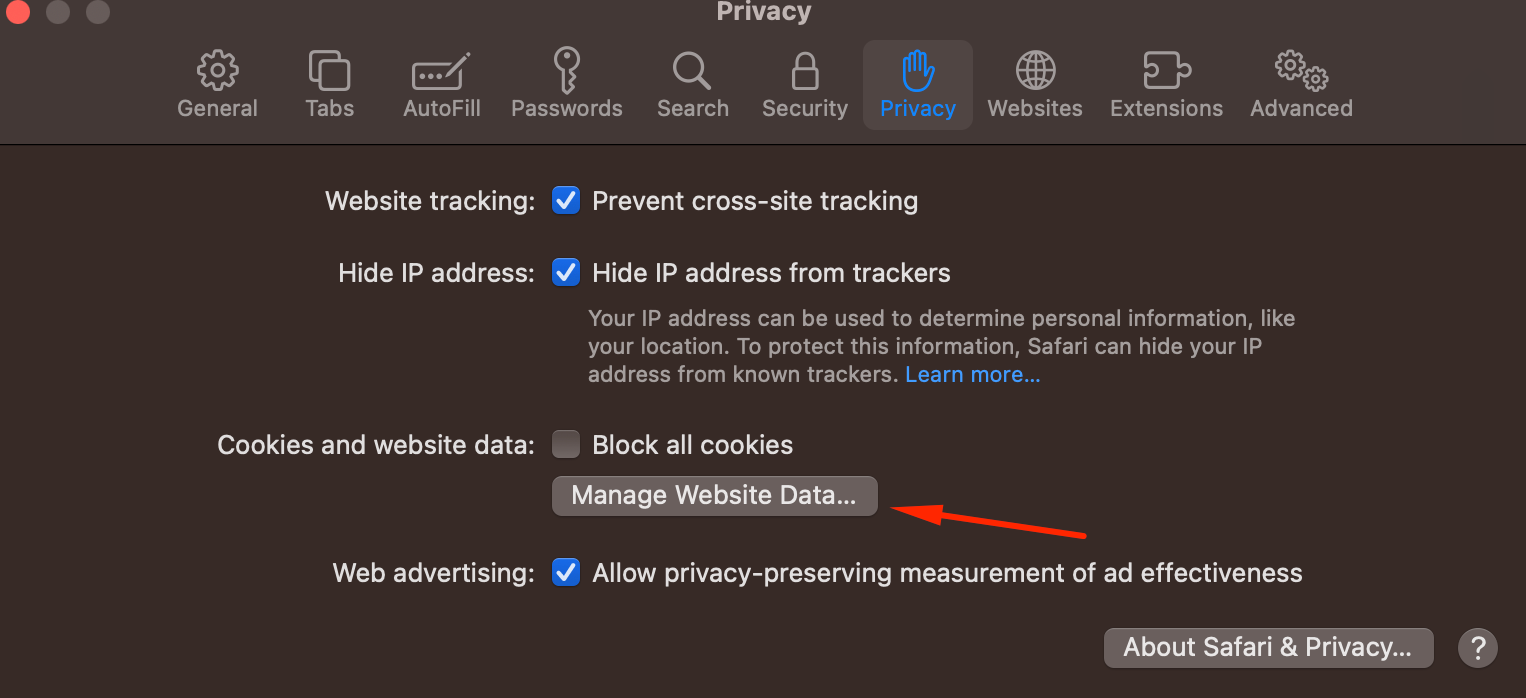Click the Manage Website Data button
Image resolution: width=1526 pixels, height=698 pixels.
click(714, 496)
